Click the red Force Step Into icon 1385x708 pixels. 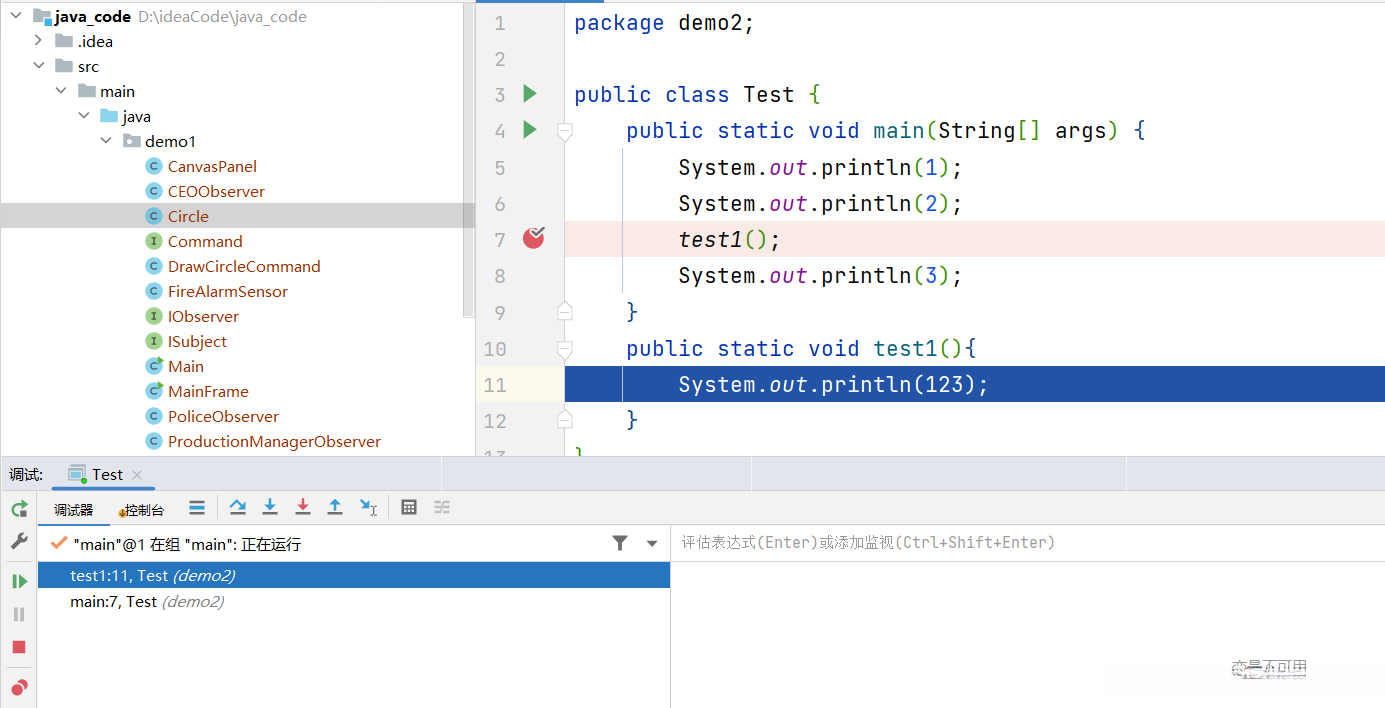(303, 507)
